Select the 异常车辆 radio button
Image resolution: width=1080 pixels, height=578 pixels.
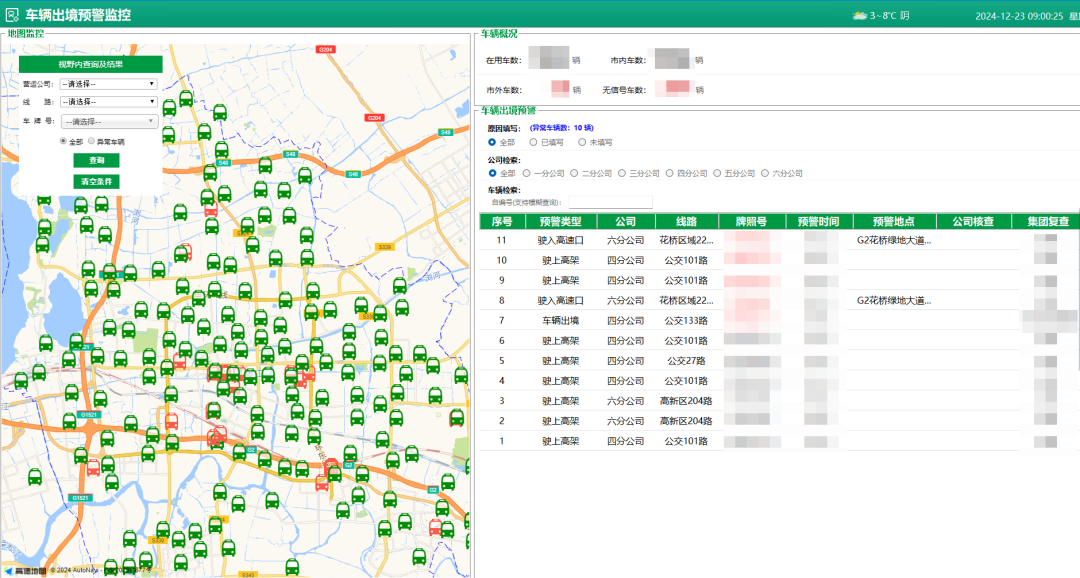(91, 142)
